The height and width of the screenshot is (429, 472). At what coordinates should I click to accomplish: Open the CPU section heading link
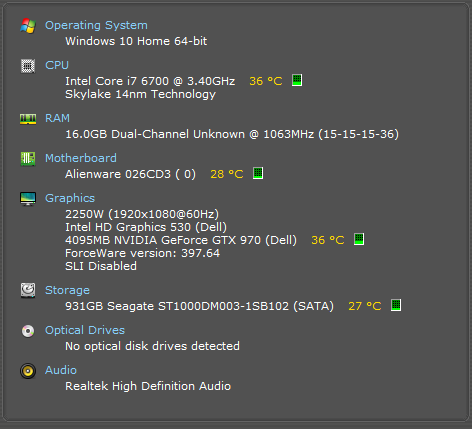coord(57,65)
